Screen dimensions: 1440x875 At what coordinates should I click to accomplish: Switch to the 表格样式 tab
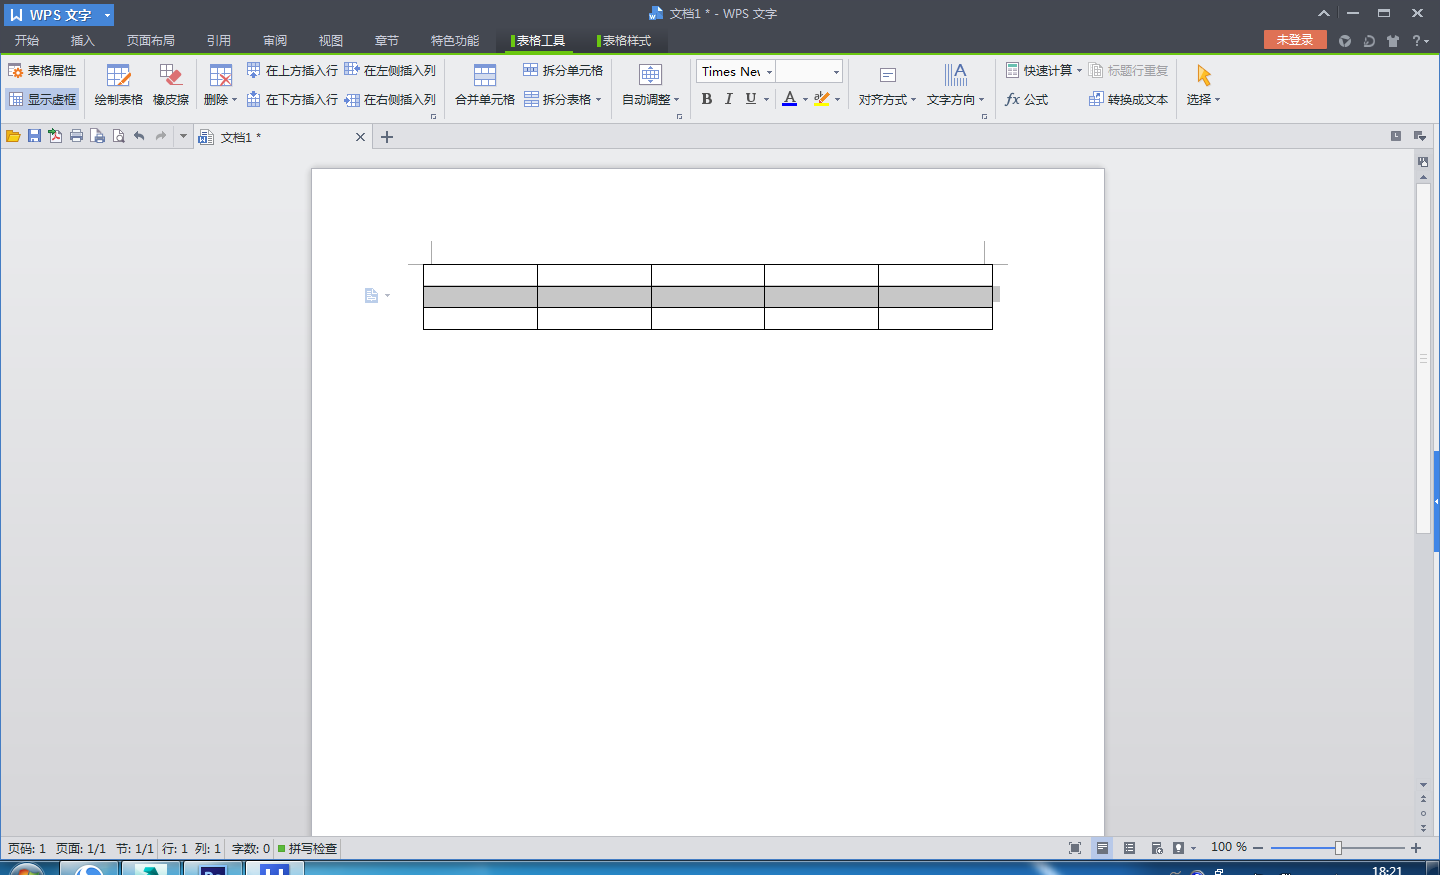click(x=625, y=41)
